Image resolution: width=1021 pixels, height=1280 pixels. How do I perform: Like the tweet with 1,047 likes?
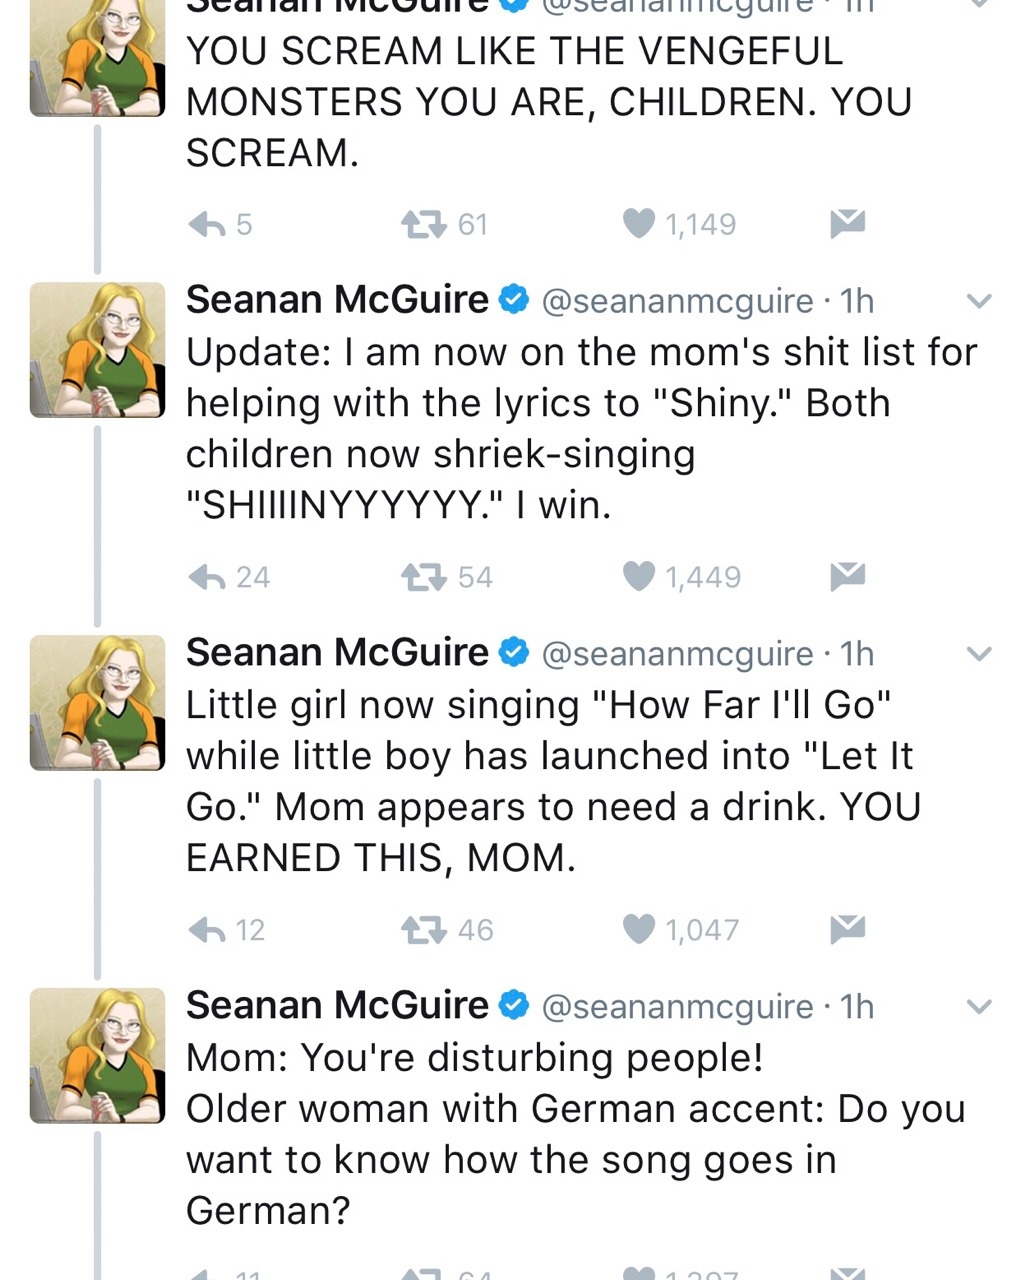click(639, 929)
